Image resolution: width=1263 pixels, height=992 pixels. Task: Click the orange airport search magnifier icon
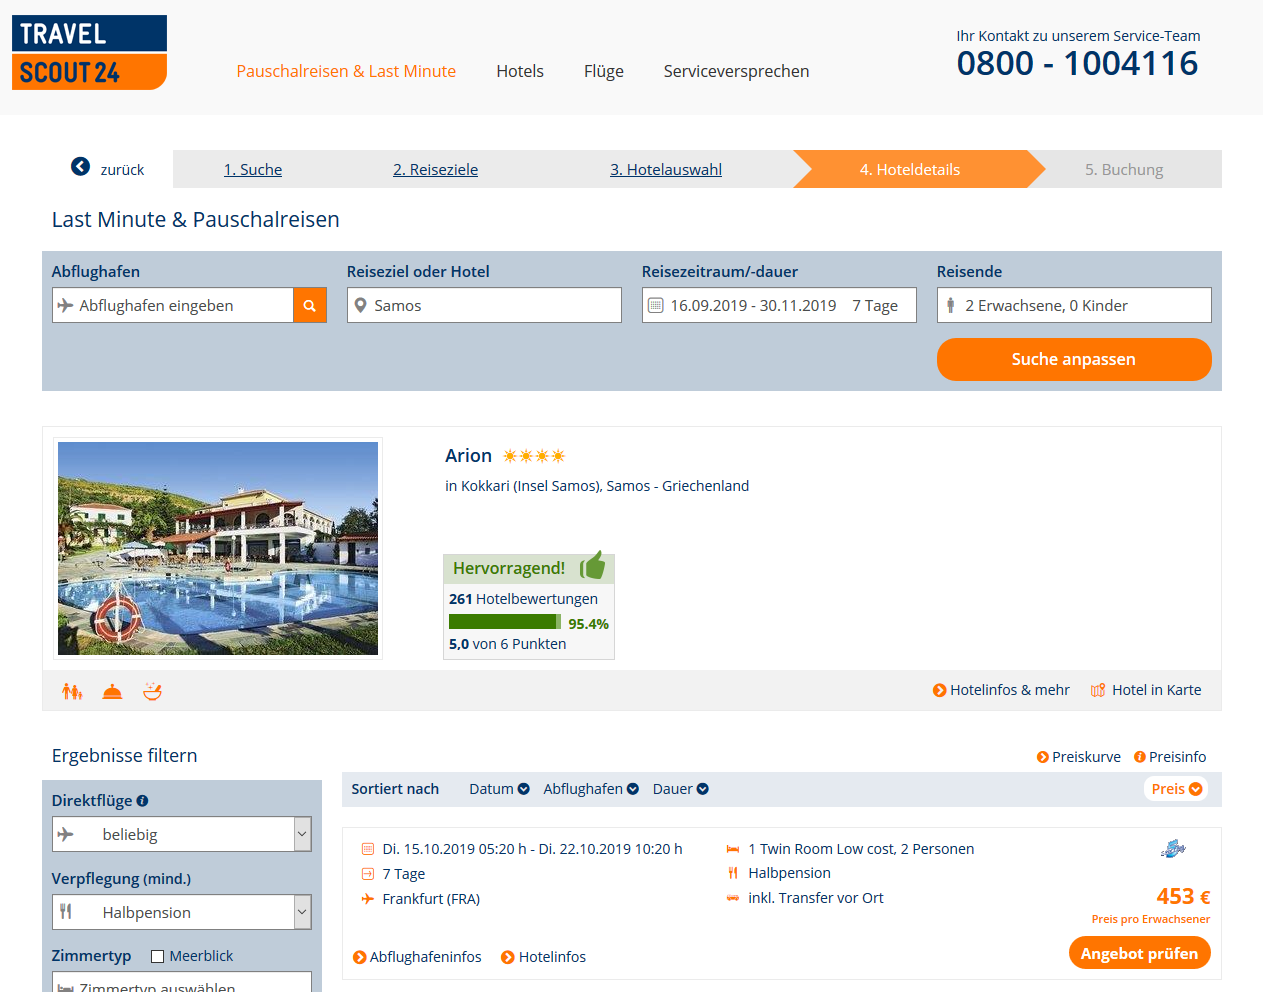tap(310, 306)
